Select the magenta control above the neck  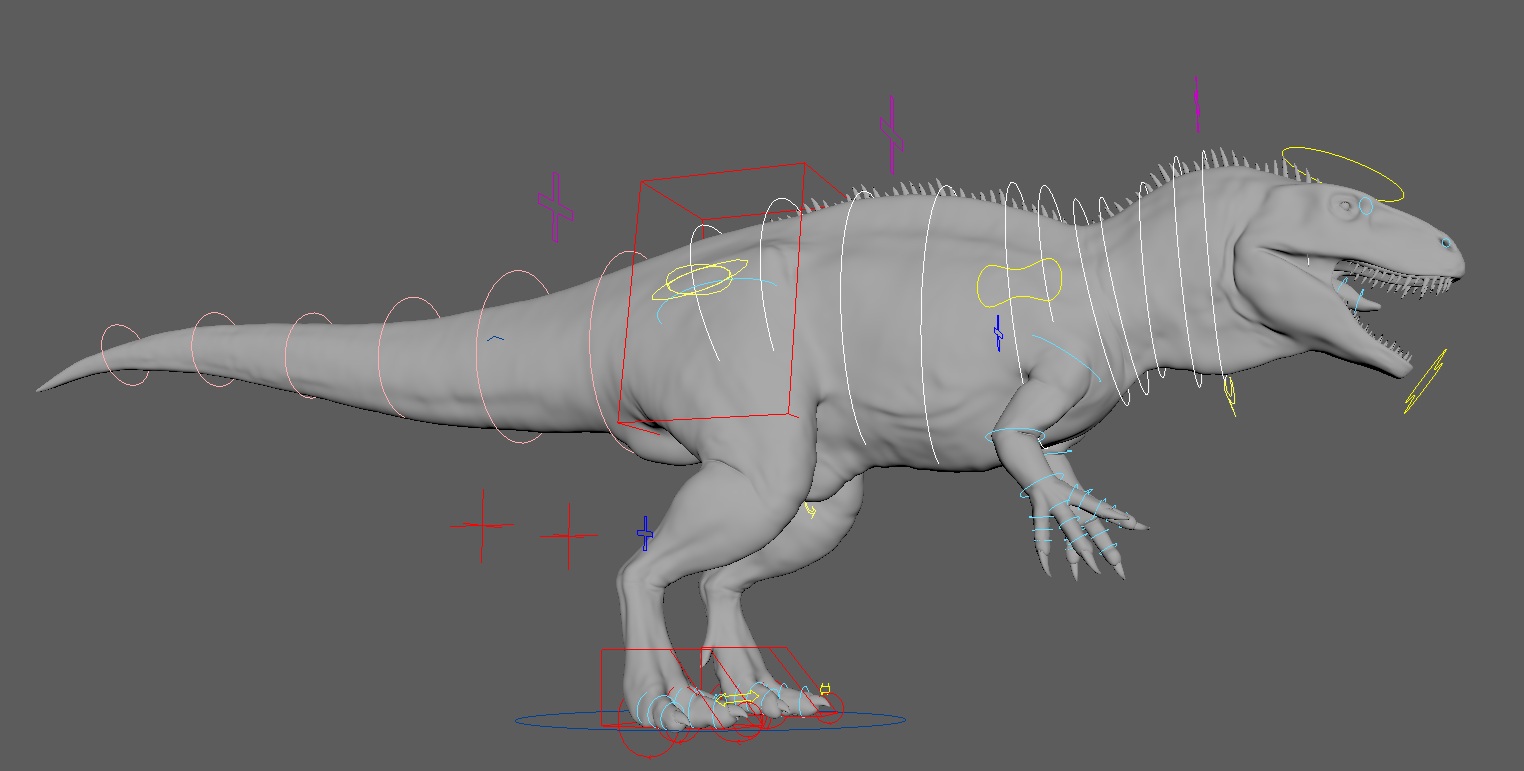(x=1196, y=104)
